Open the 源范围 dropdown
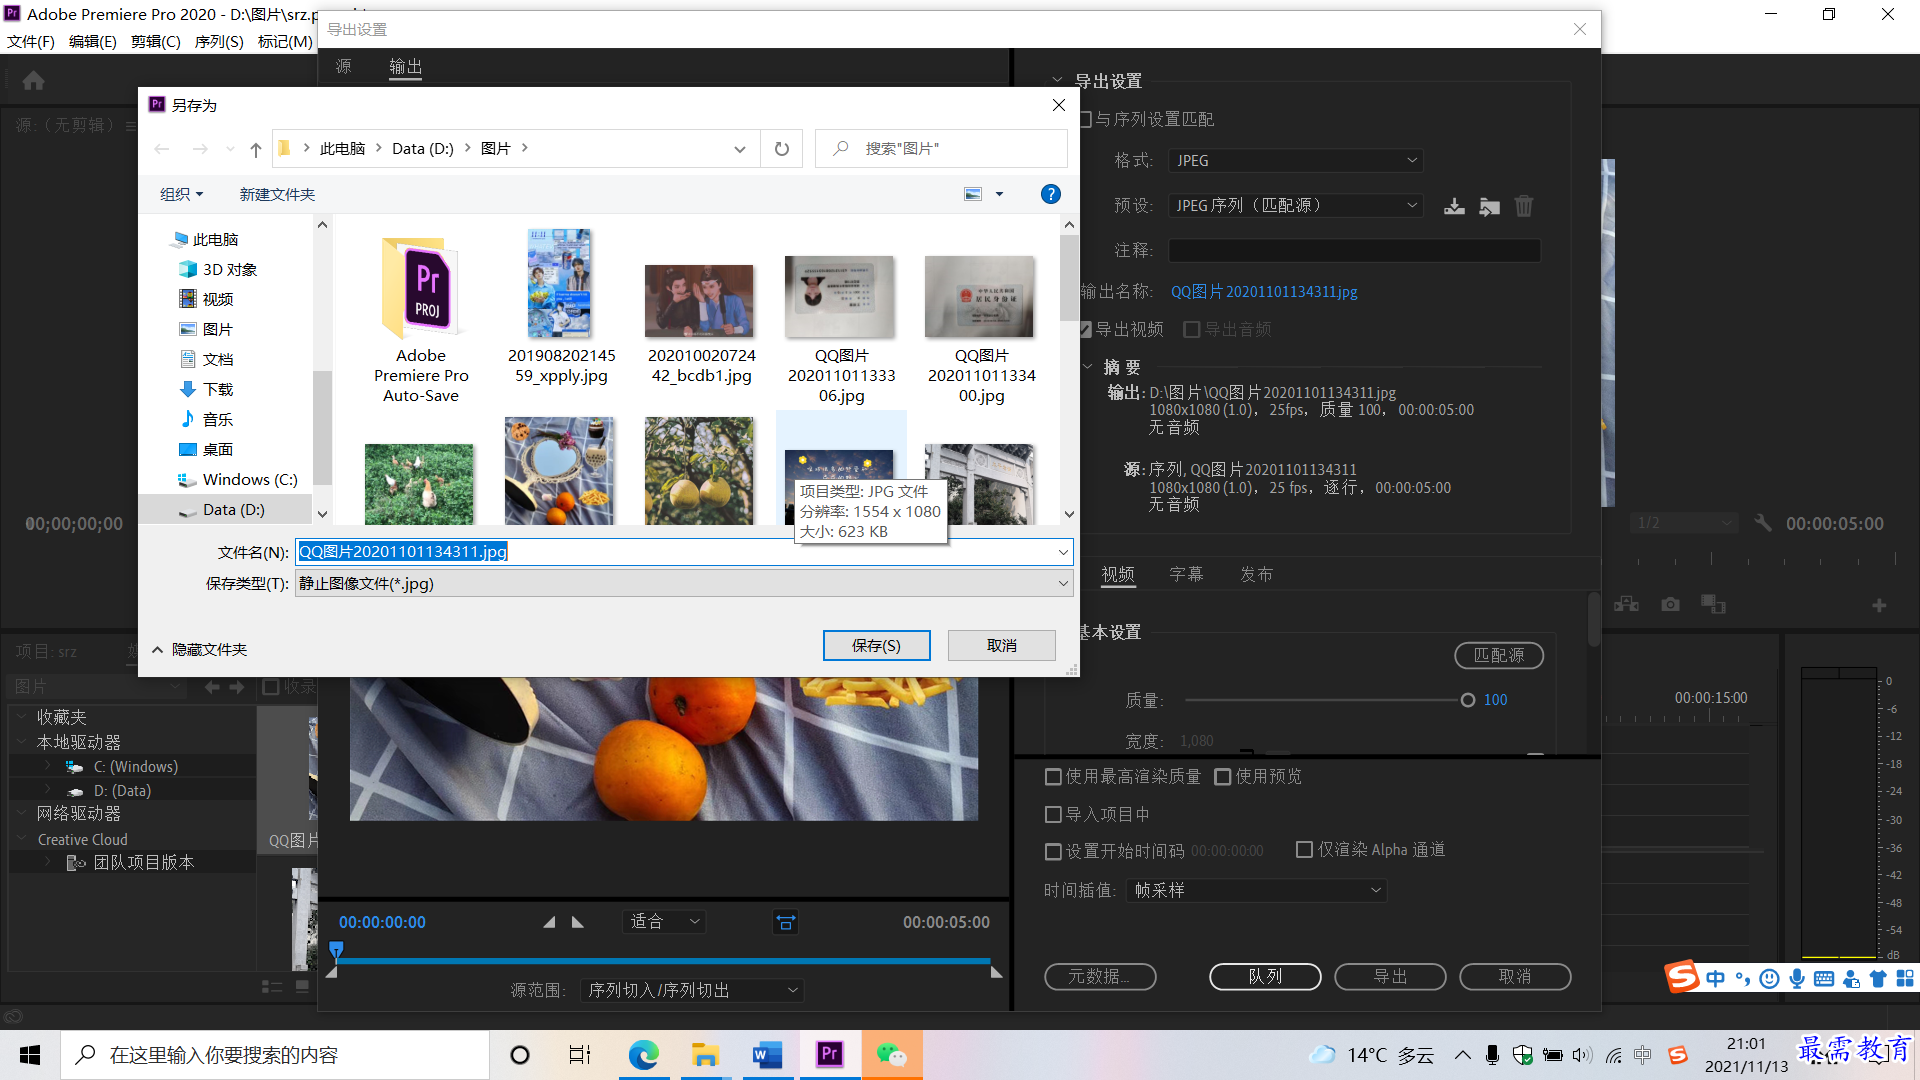1920x1080 pixels. coord(692,990)
